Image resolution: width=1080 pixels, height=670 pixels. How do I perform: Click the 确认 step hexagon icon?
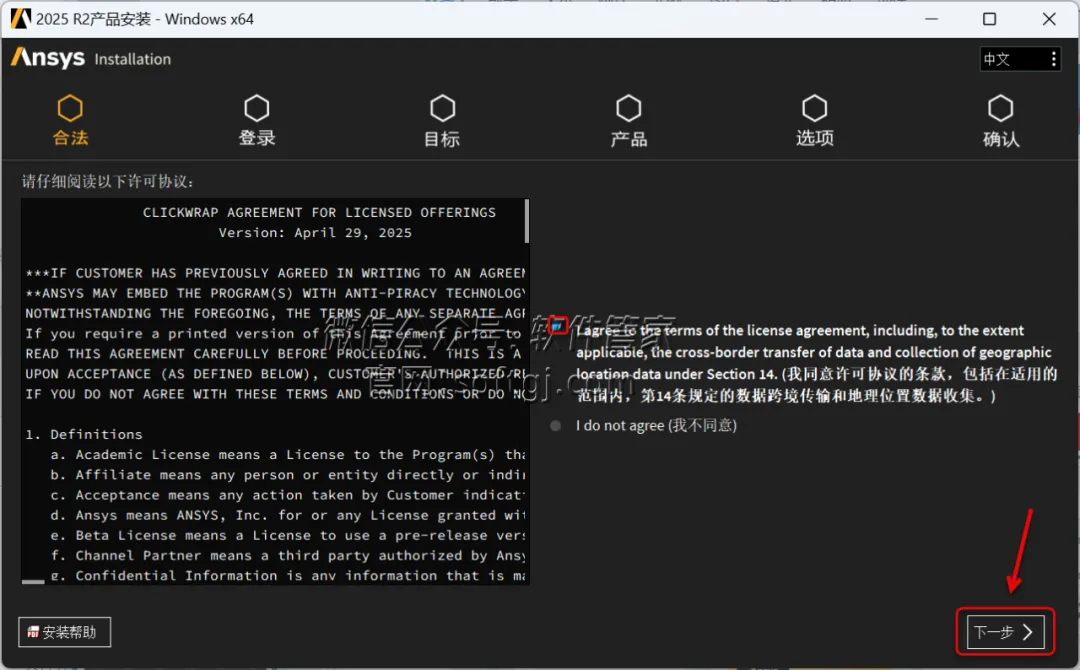pos(1000,108)
